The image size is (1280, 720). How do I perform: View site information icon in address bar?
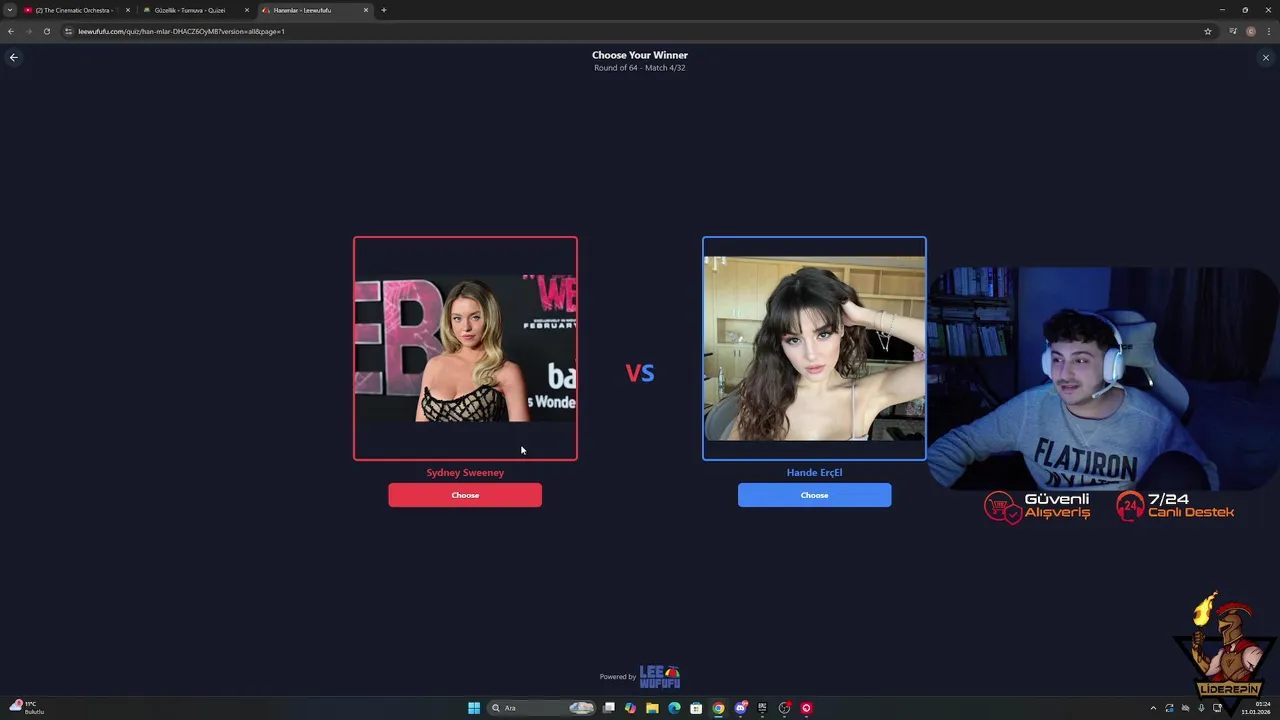click(x=68, y=31)
